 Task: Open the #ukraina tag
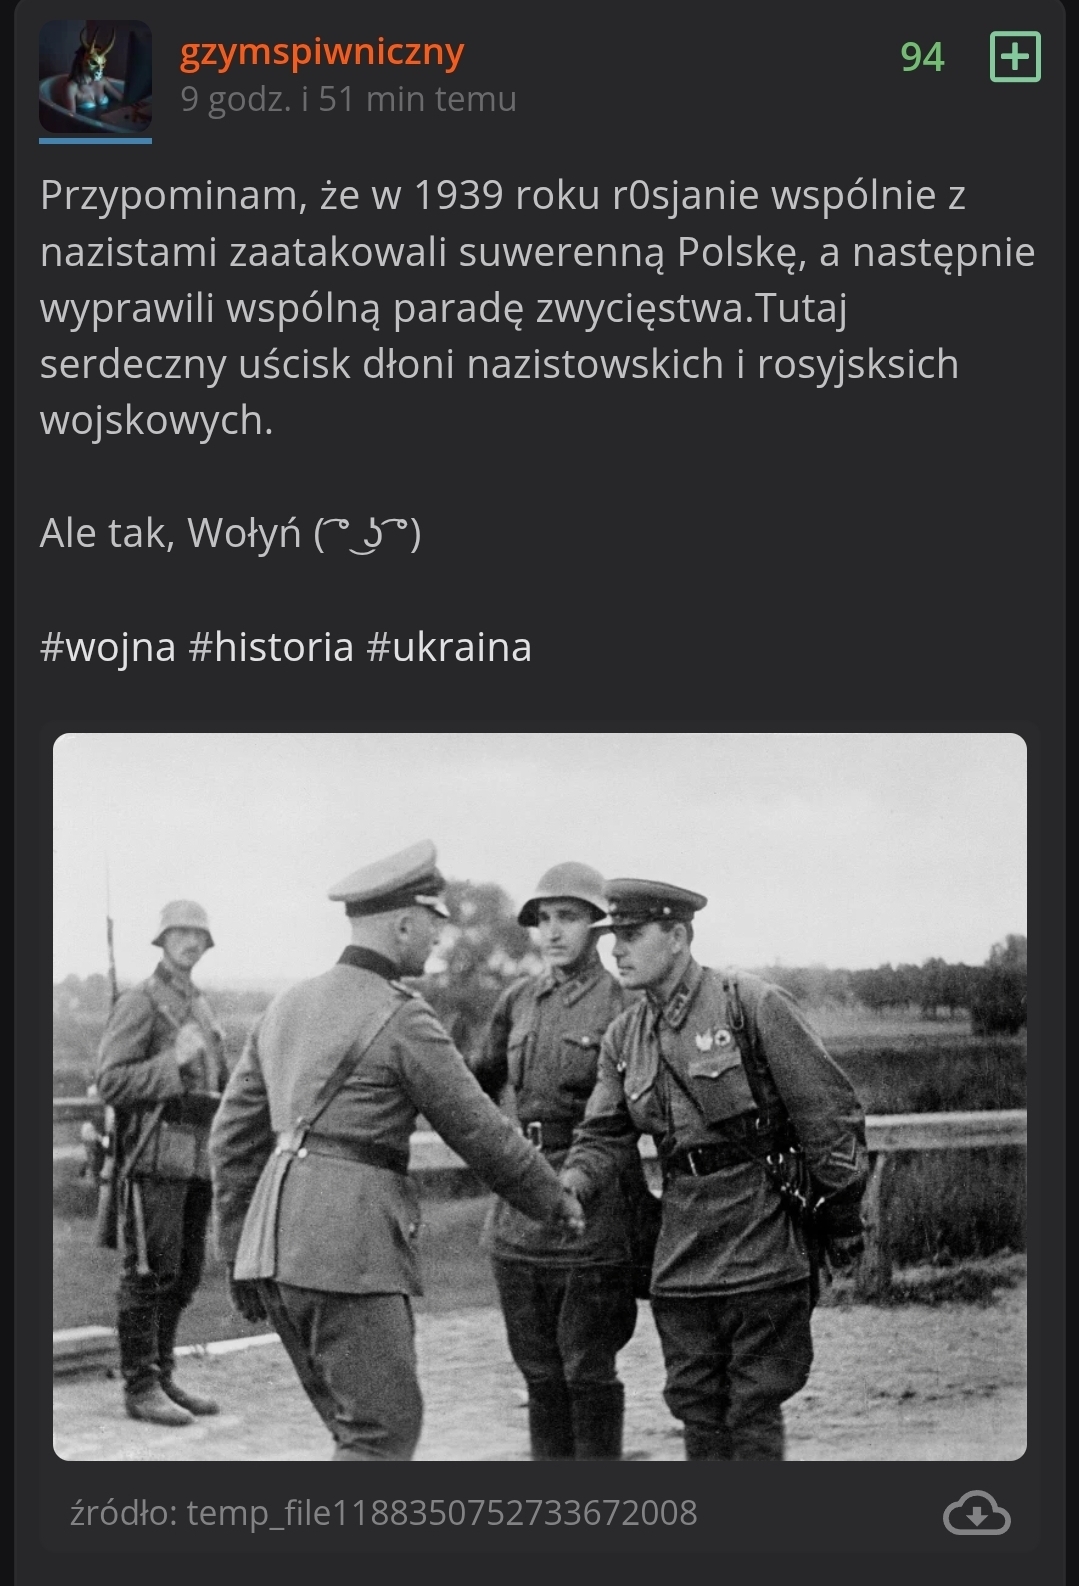pos(449,647)
